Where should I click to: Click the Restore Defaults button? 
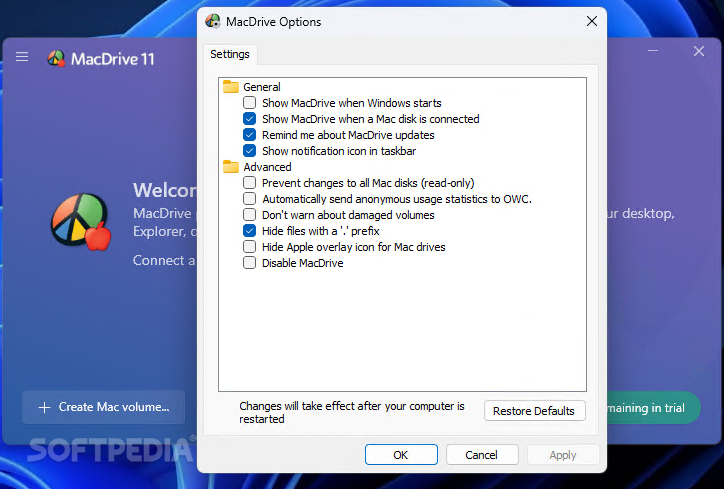coord(534,411)
